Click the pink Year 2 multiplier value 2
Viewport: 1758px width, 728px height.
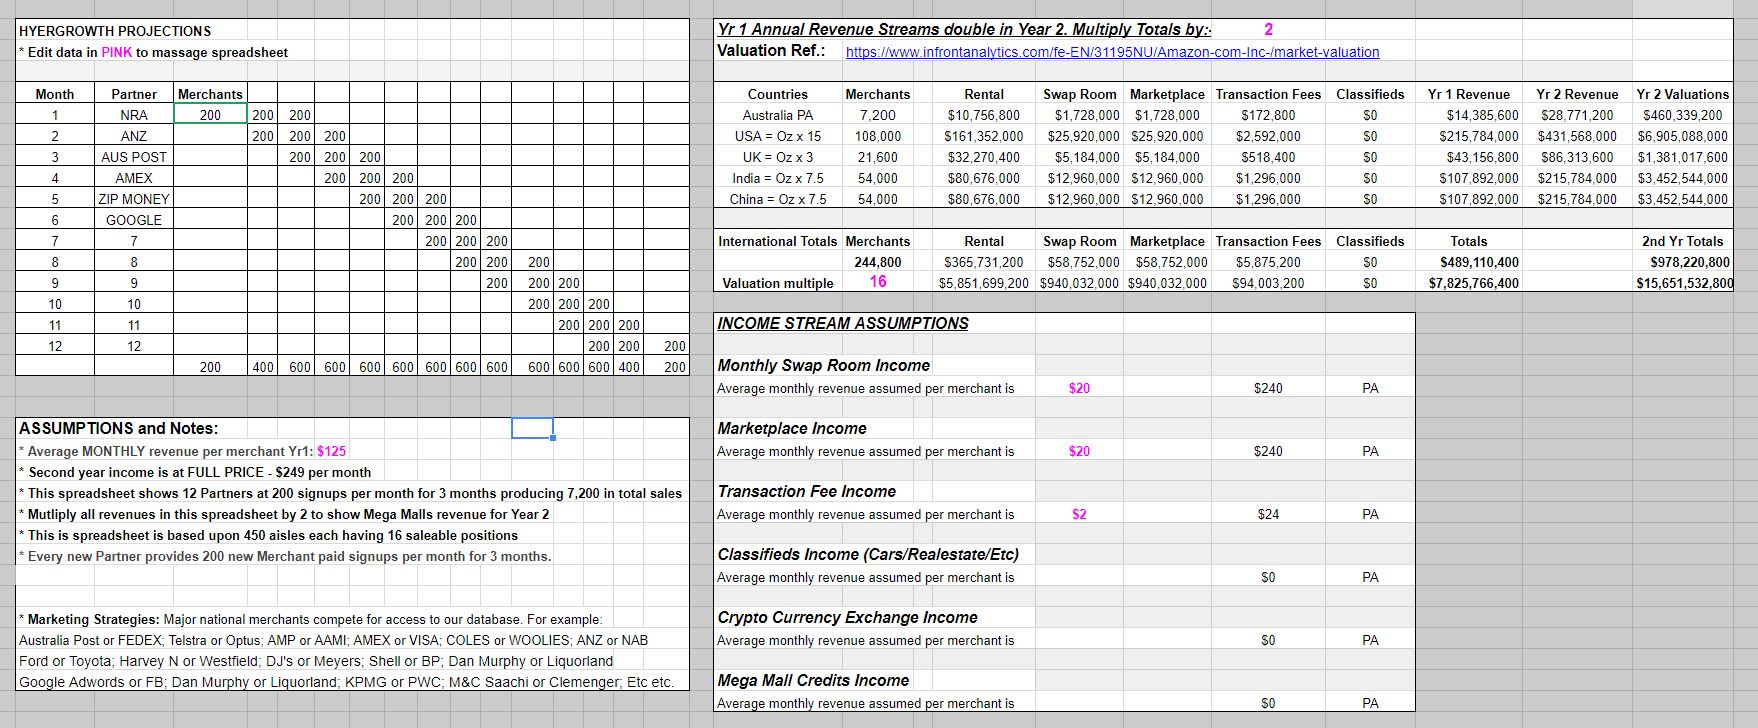[1268, 30]
